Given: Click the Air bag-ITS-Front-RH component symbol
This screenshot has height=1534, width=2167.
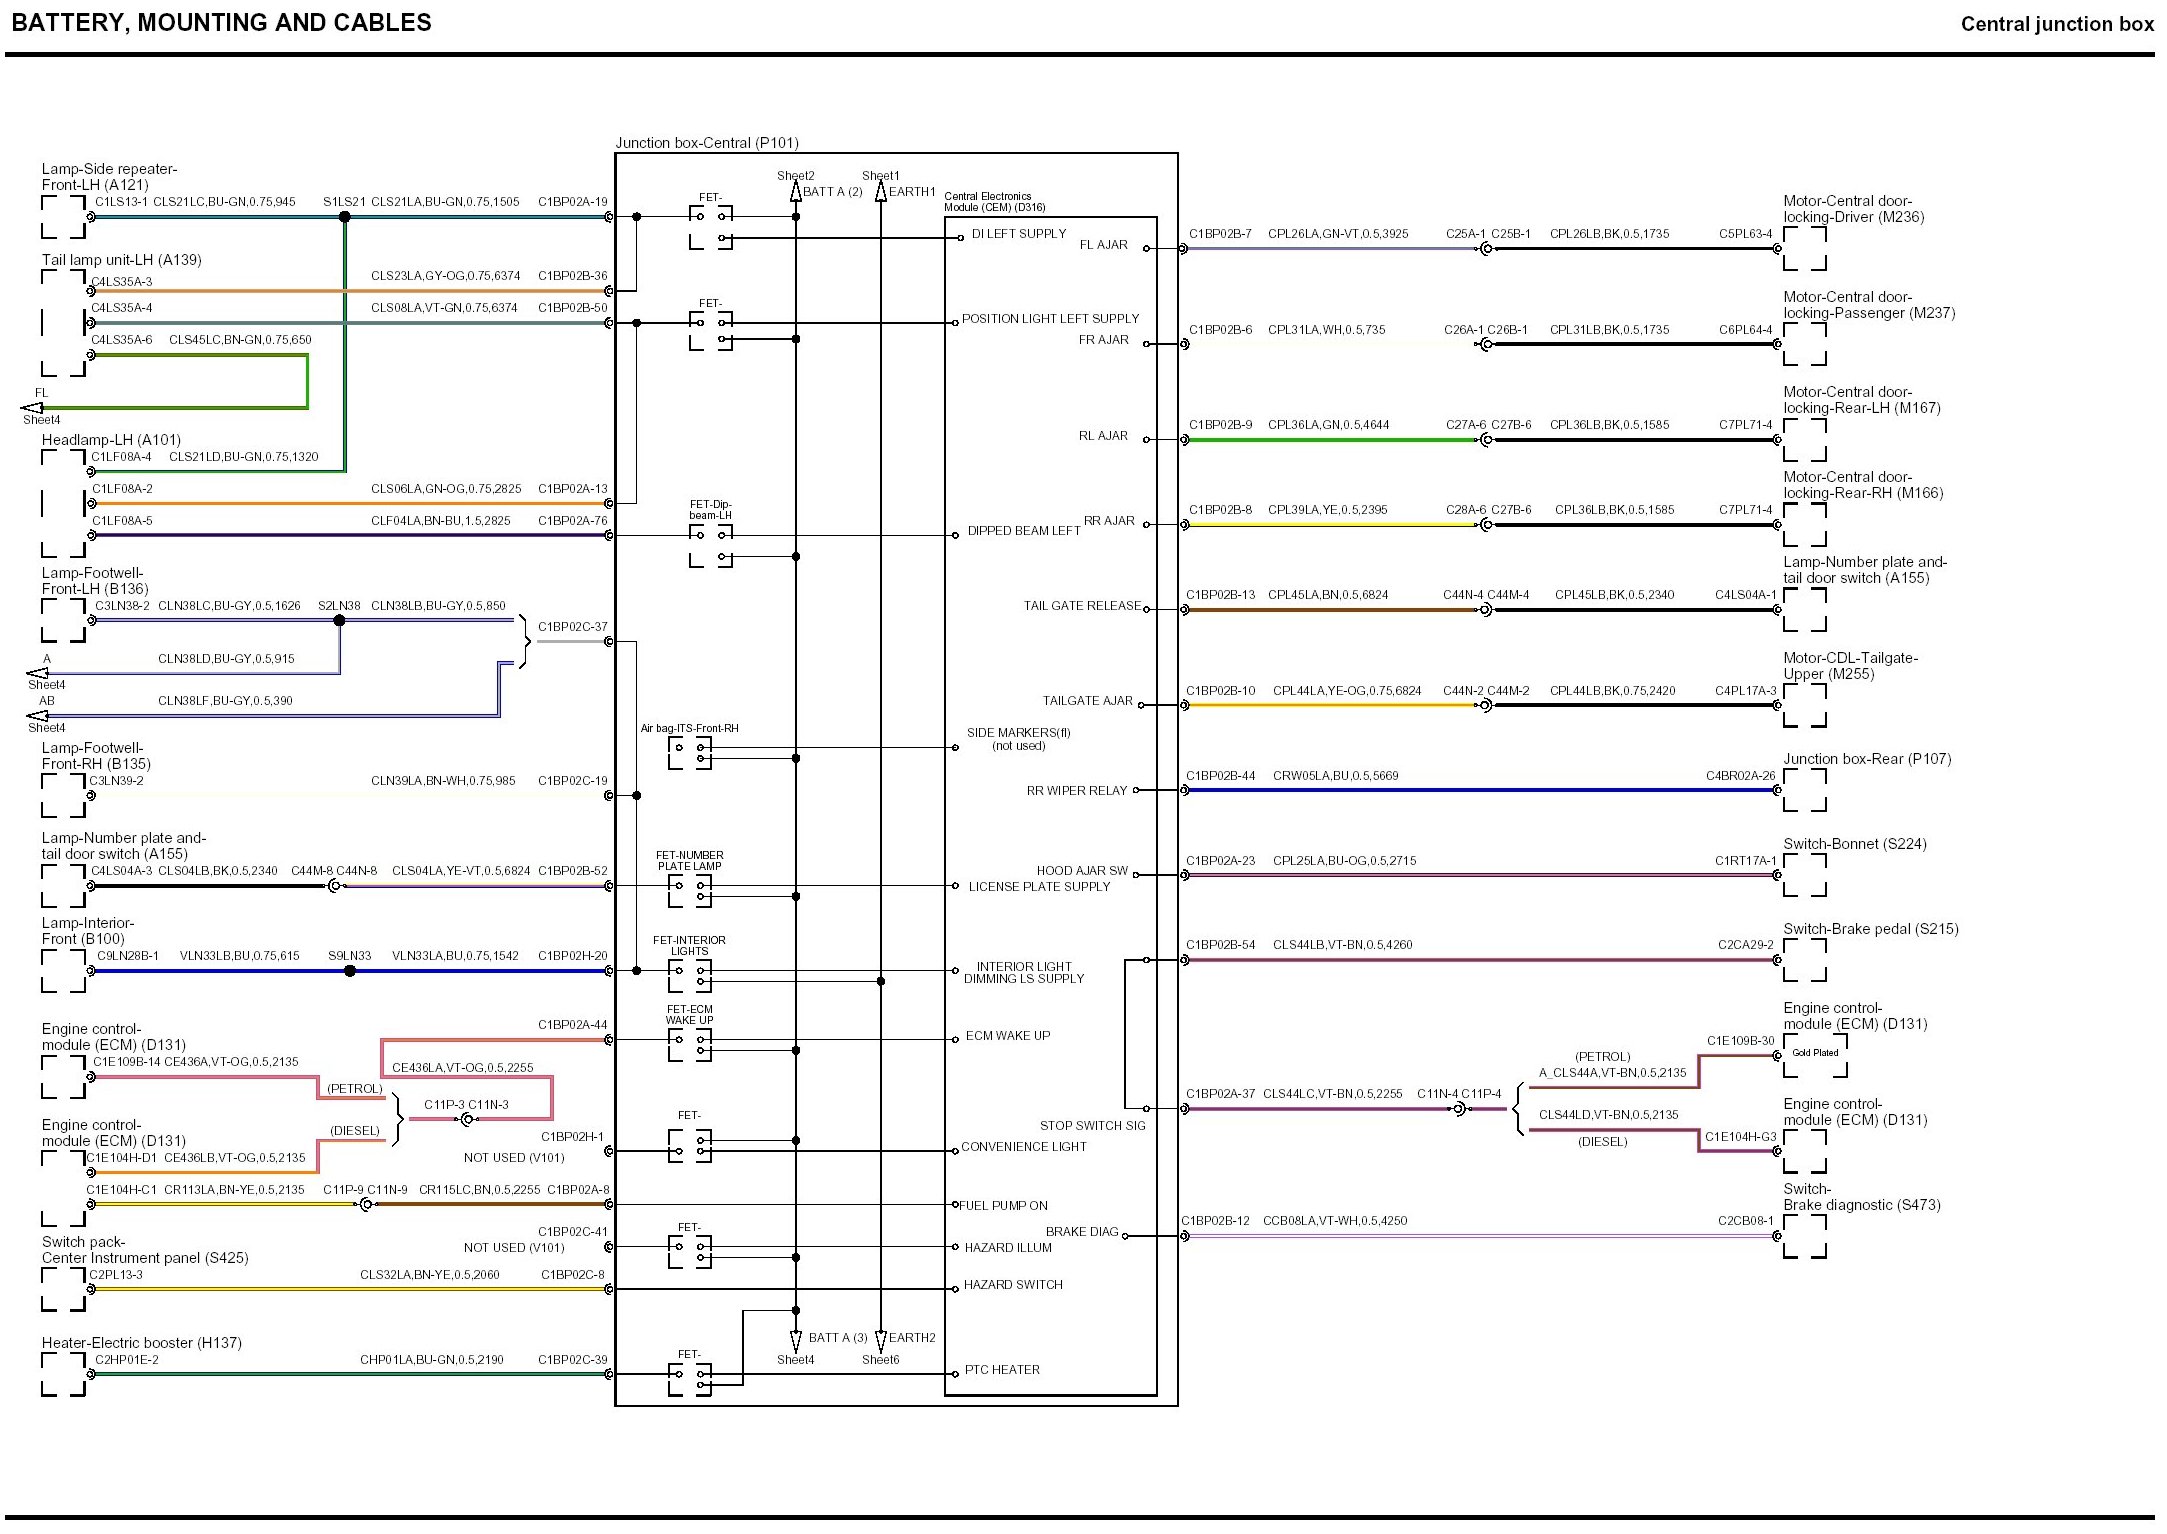Looking at the screenshot, I should click(690, 752).
